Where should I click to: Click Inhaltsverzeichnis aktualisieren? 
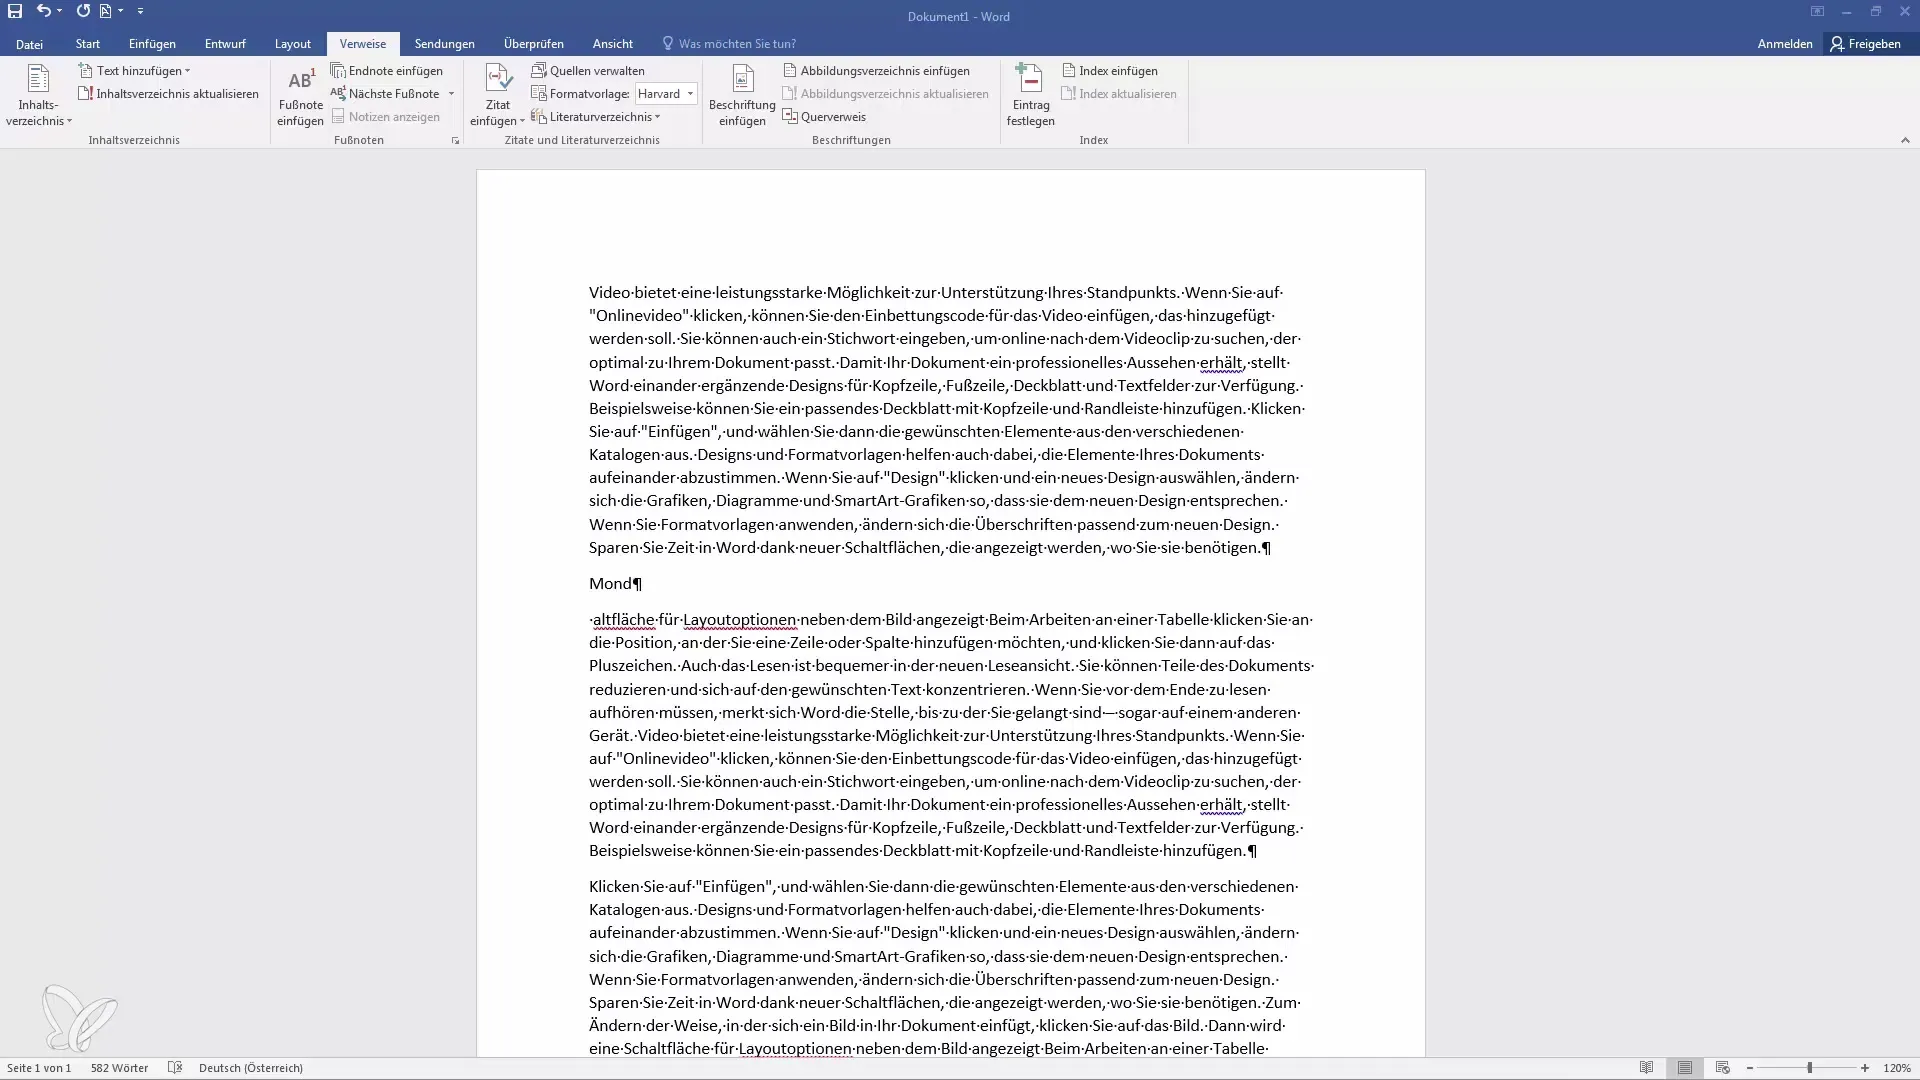[168, 94]
